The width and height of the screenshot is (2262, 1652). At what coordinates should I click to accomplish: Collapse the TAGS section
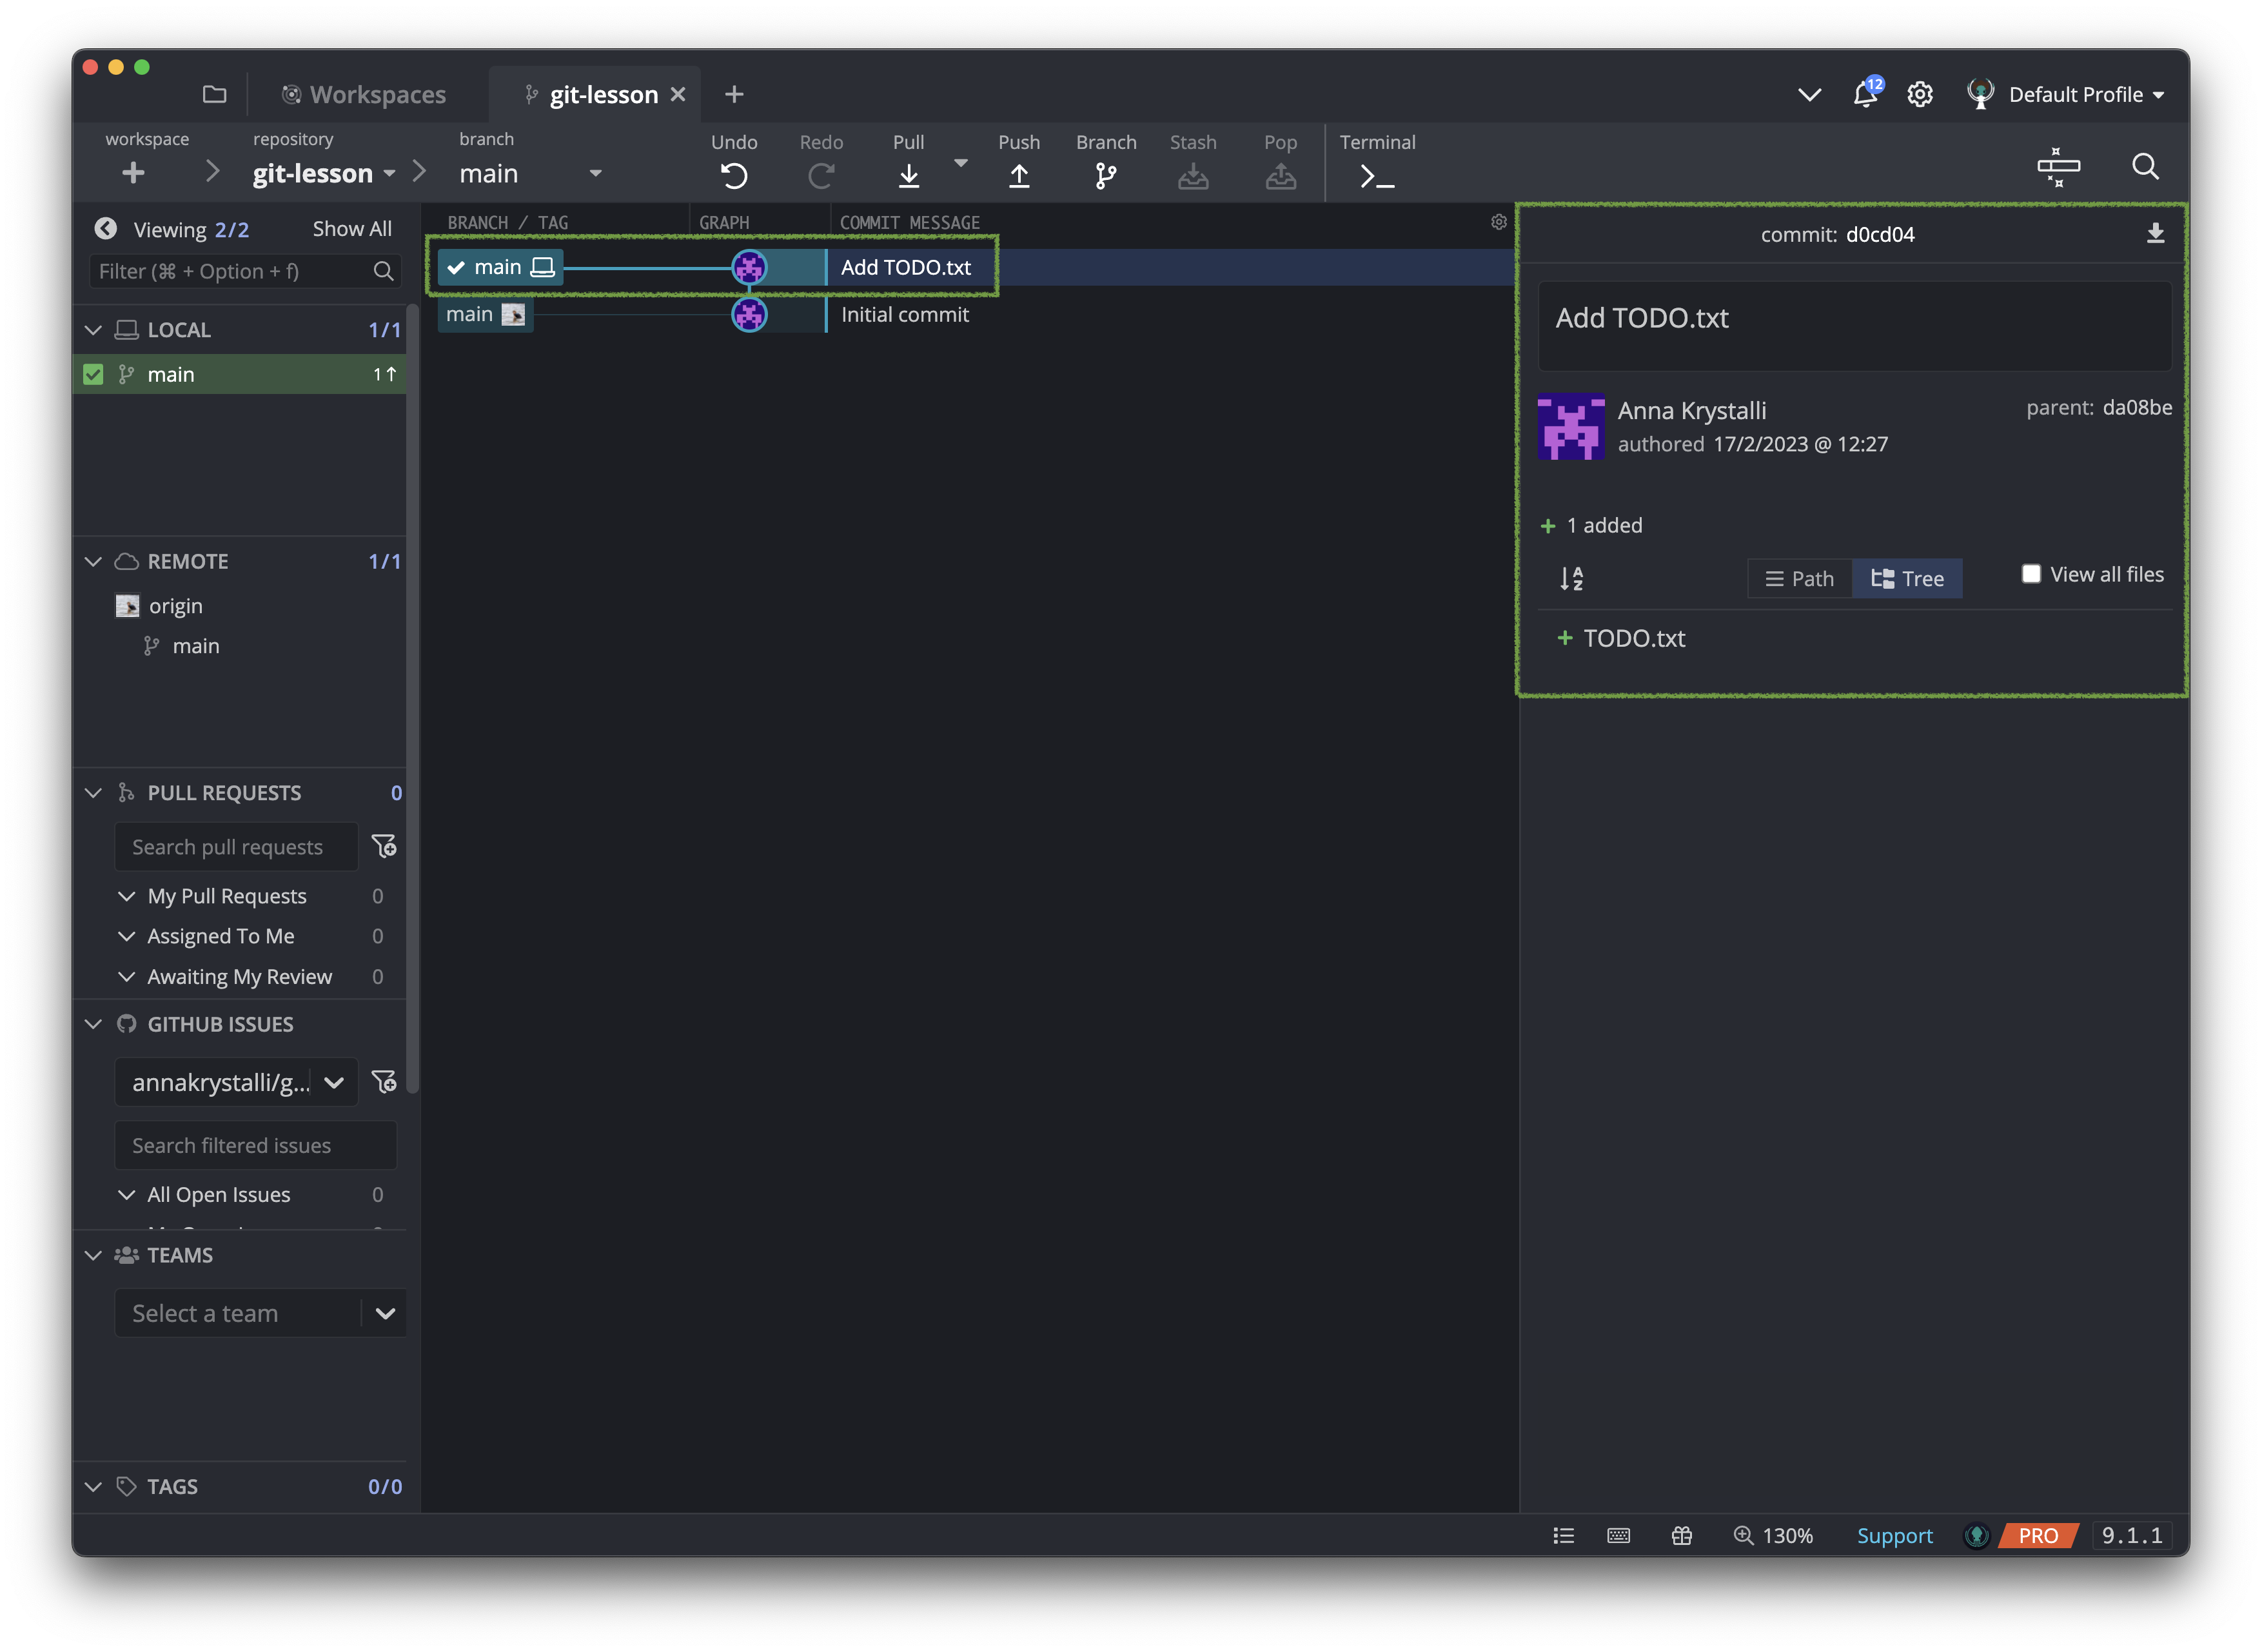point(94,1487)
